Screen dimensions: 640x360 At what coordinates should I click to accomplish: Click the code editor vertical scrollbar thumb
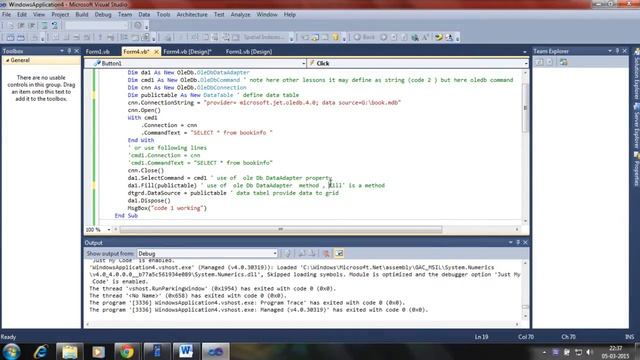pos(525,107)
